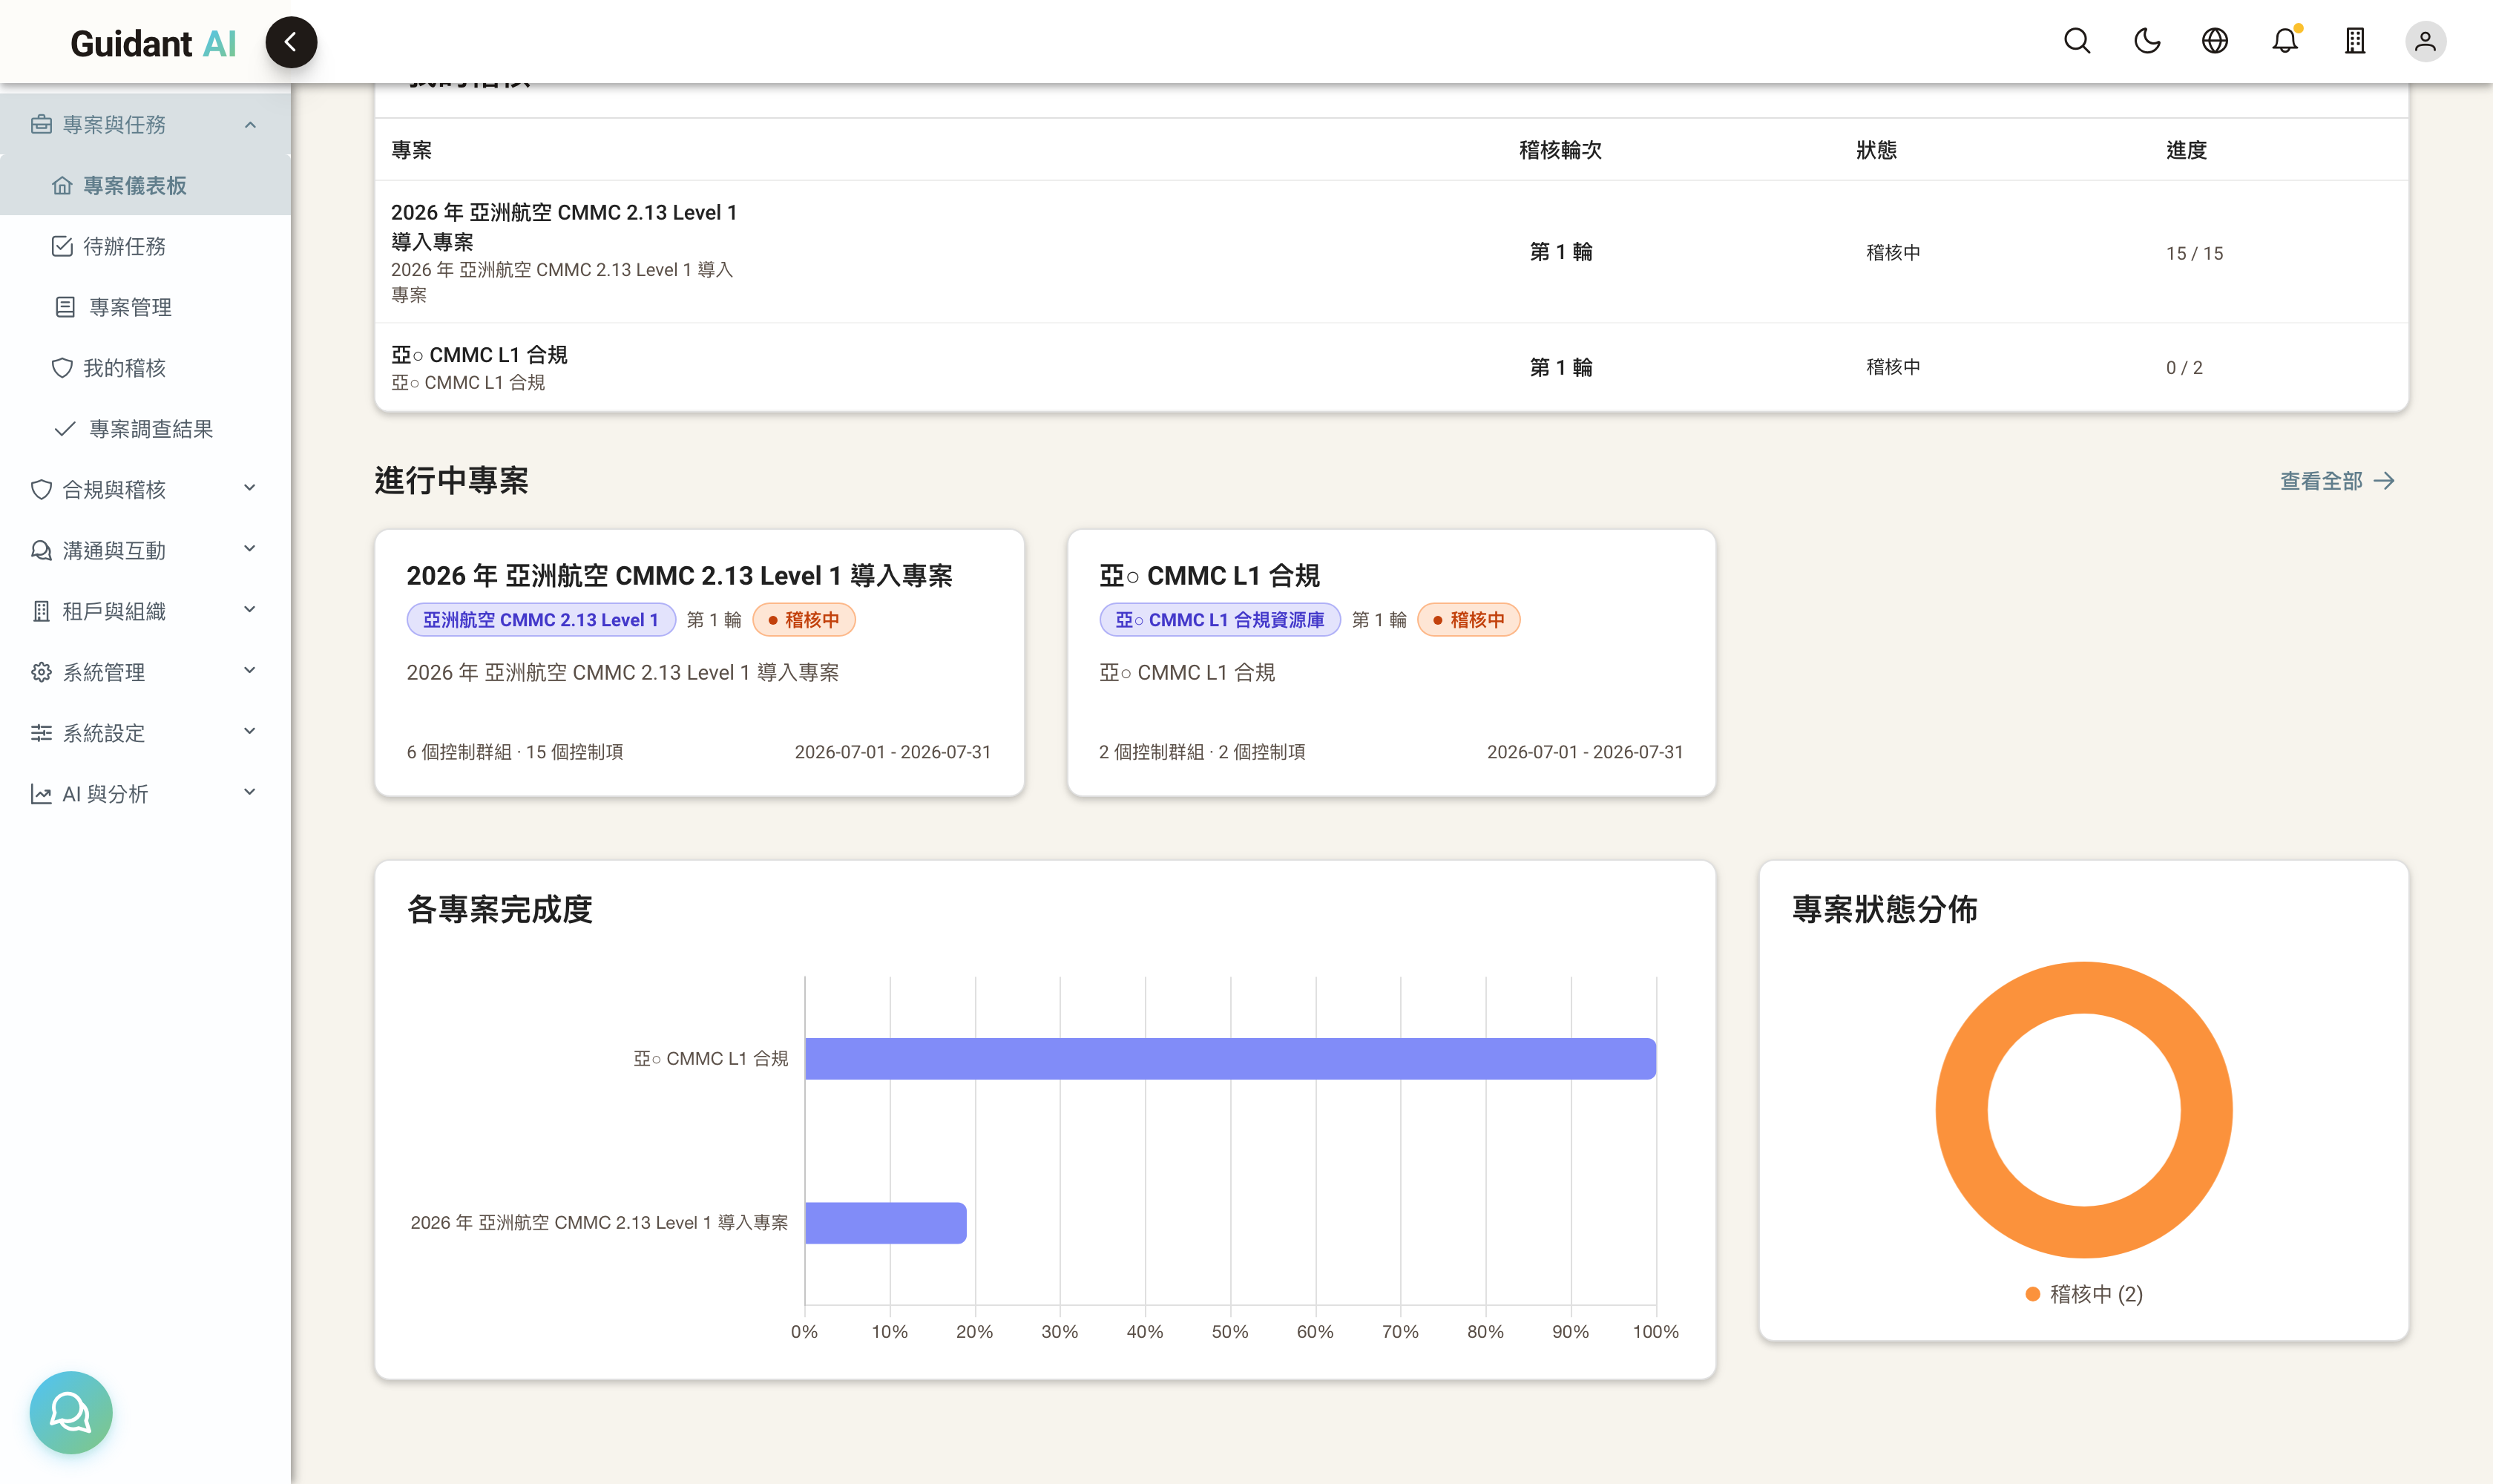Open the user profile avatar menu
This screenshot has width=2493, height=1484.
[2425, 41]
